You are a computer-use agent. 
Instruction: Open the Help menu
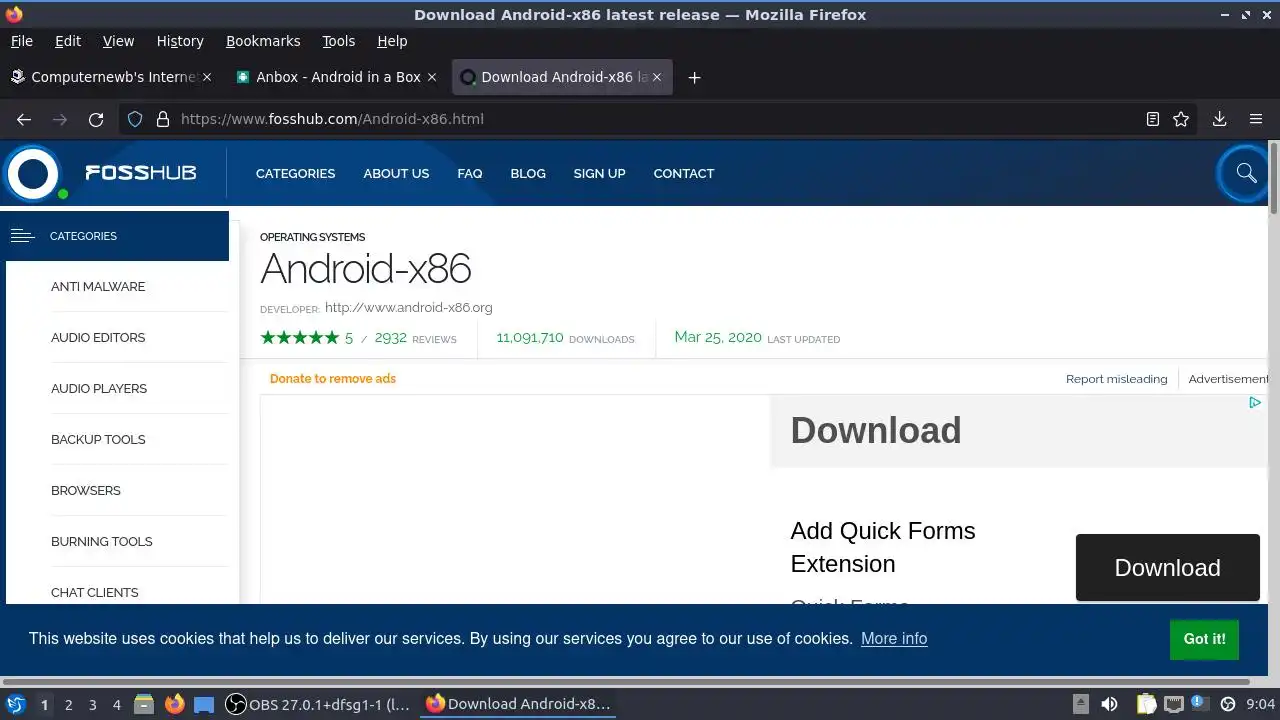coord(392,41)
